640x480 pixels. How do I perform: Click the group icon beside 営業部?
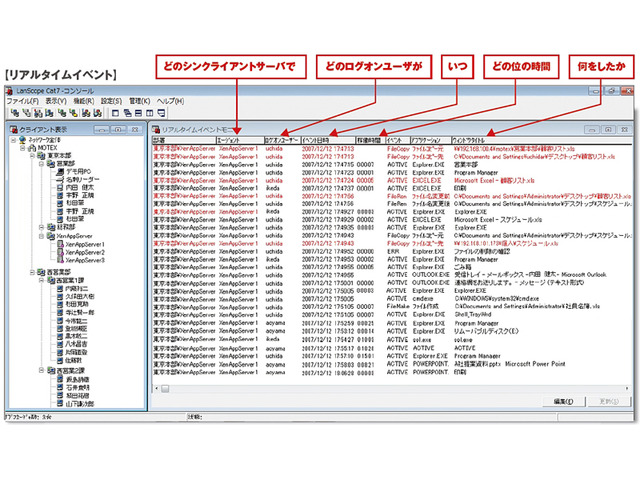click(51, 164)
